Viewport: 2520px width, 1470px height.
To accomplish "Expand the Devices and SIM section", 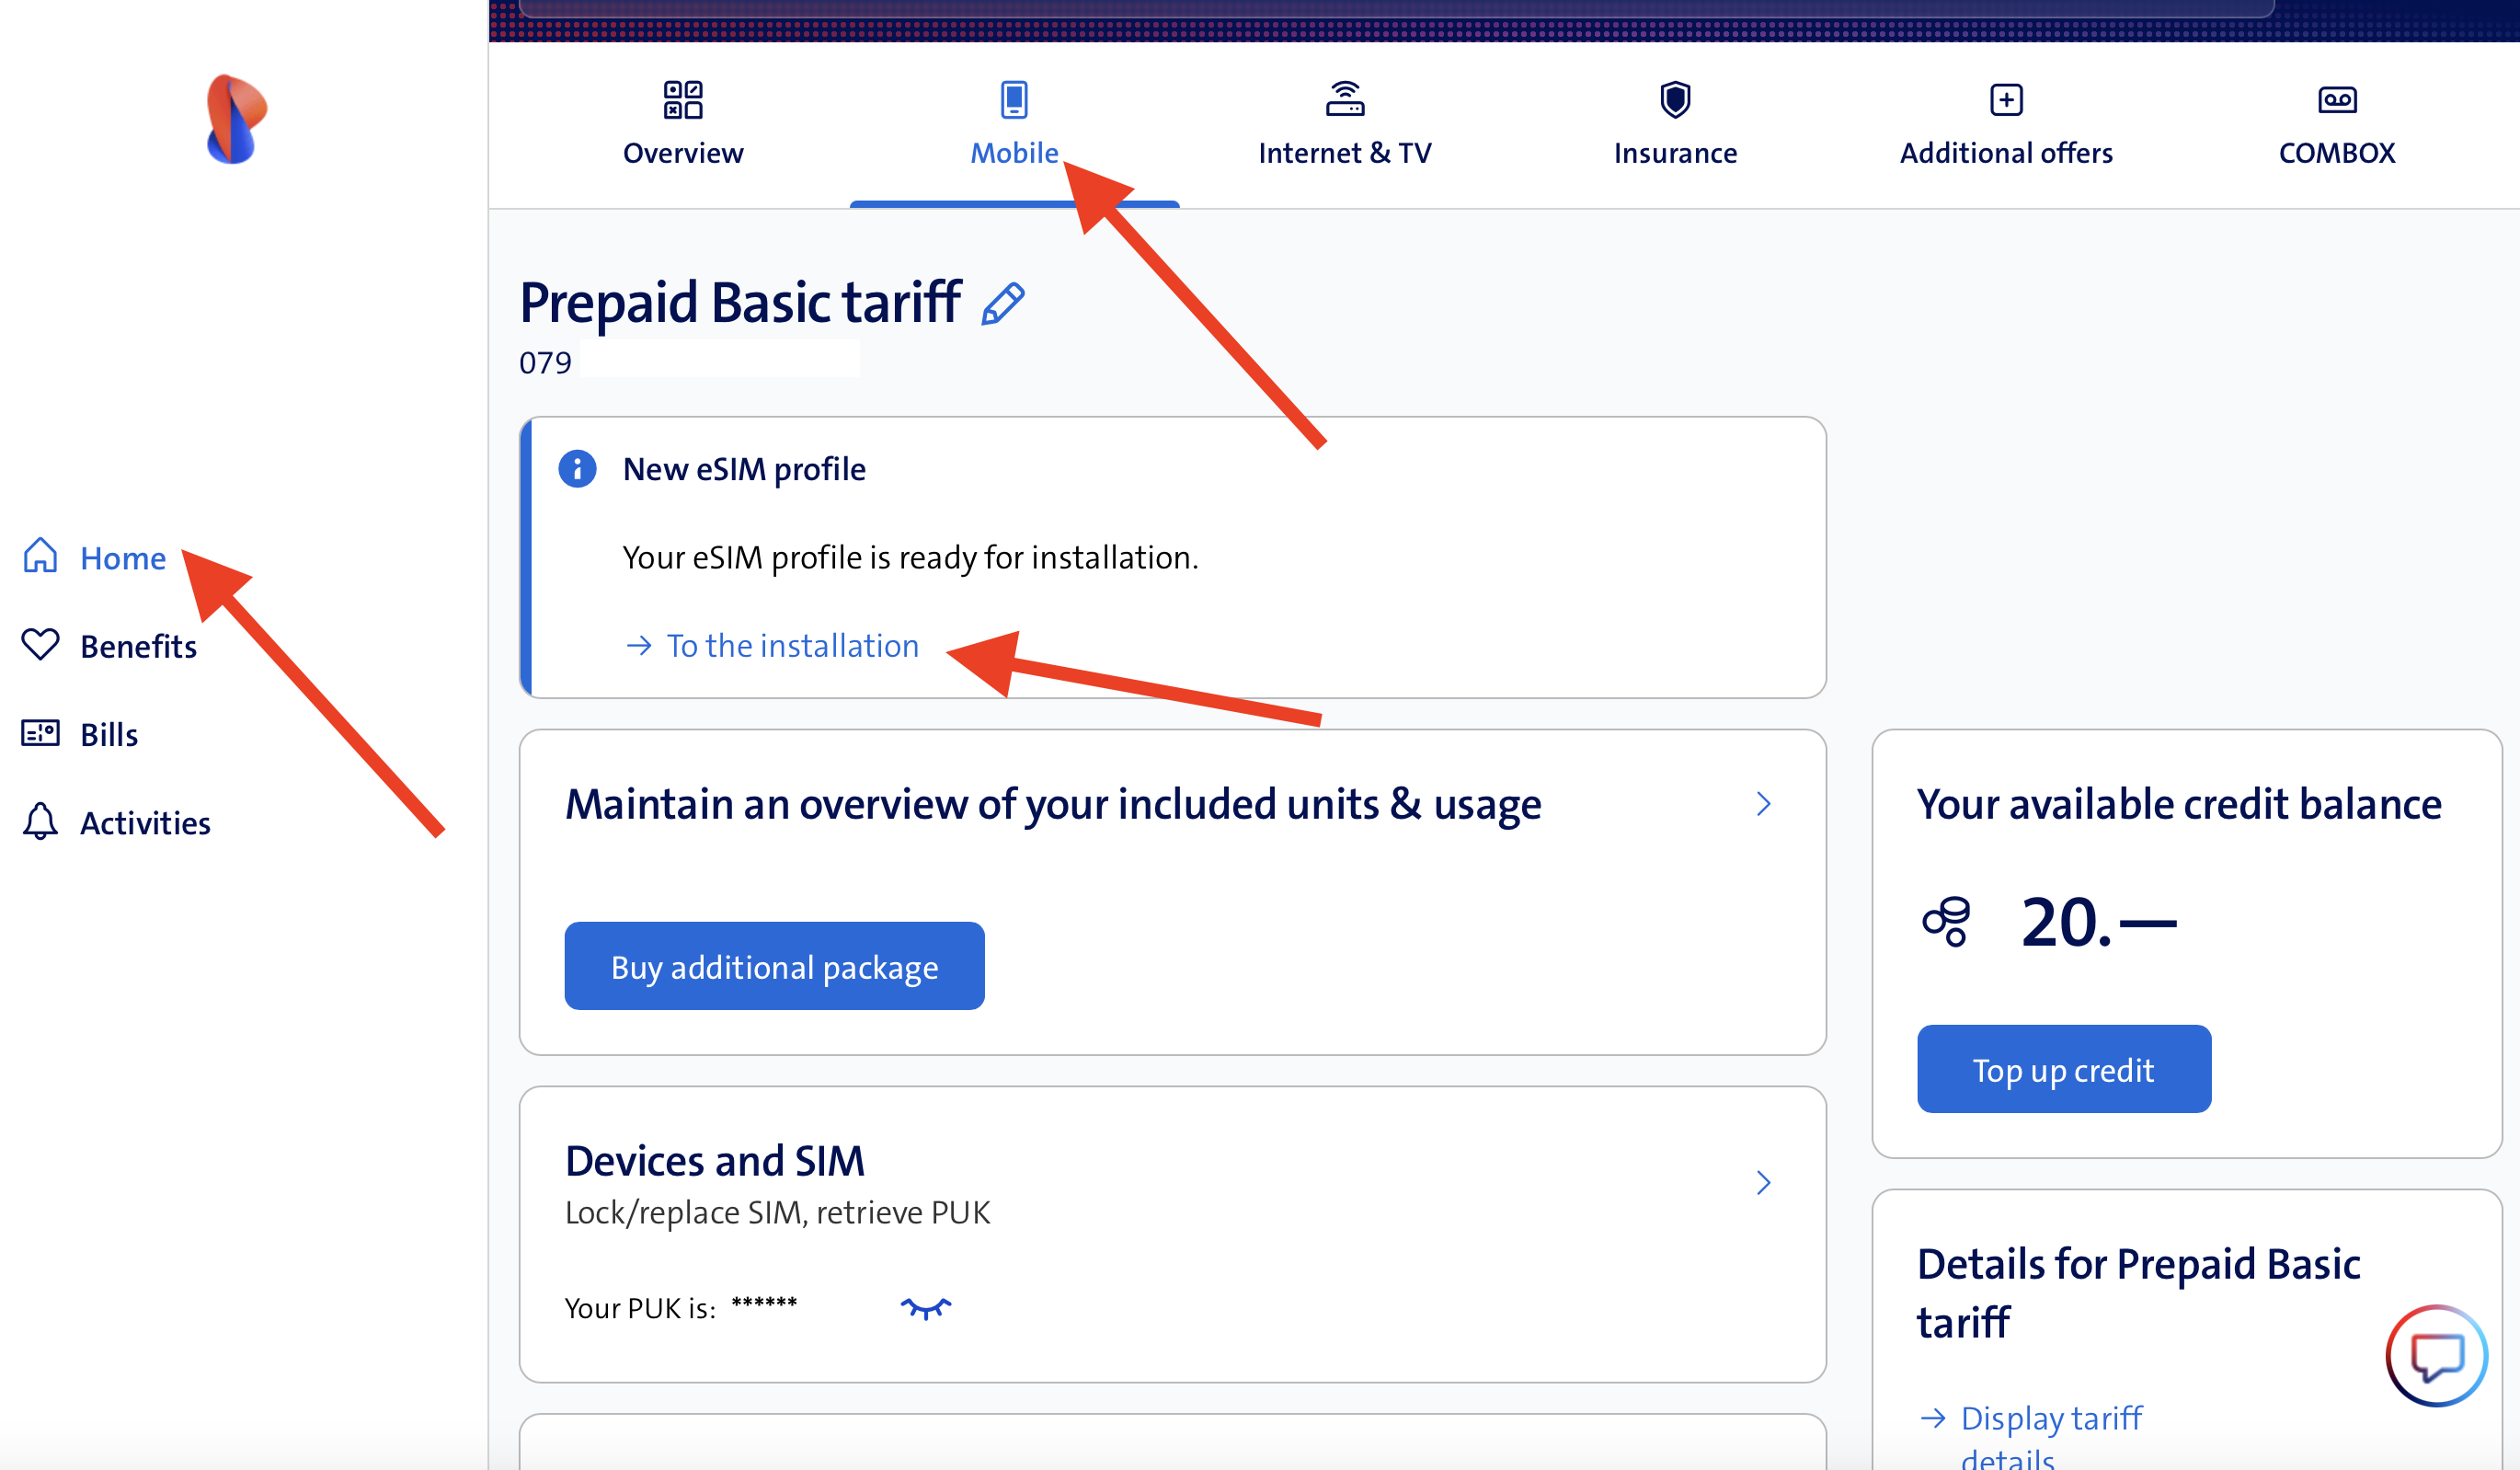I will click(1763, 1183).
